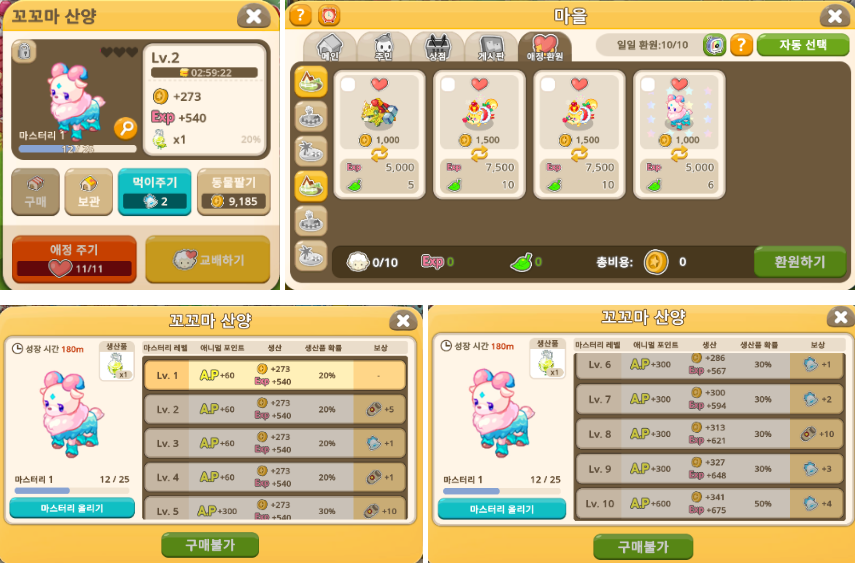The width and height of the screenshot is (855, 563).
Task: Click the magnifying glass on animal portrait
Action: coord(125,128)
